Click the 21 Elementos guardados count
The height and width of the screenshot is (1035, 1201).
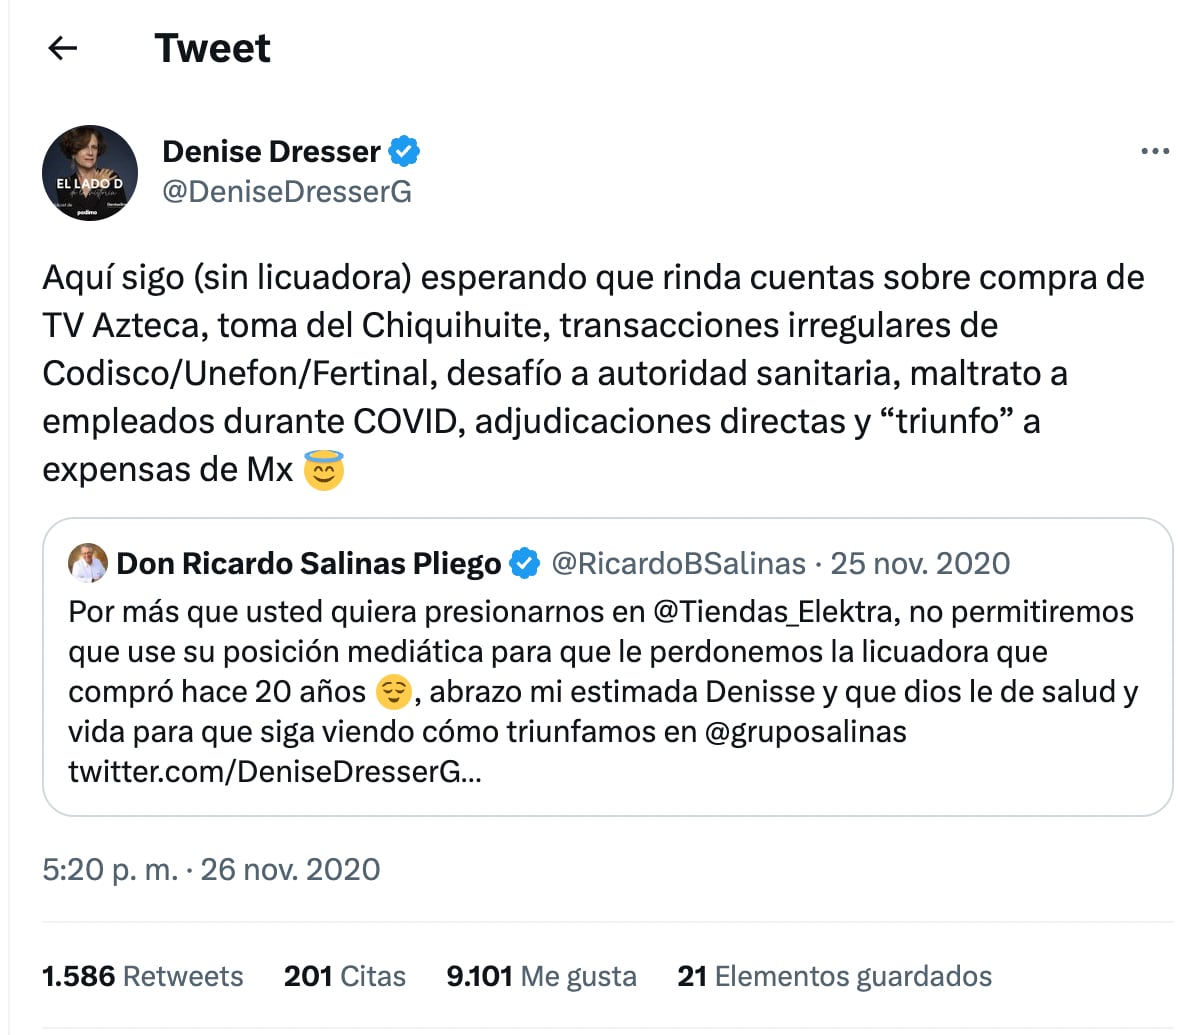click(x=834, y=976)
